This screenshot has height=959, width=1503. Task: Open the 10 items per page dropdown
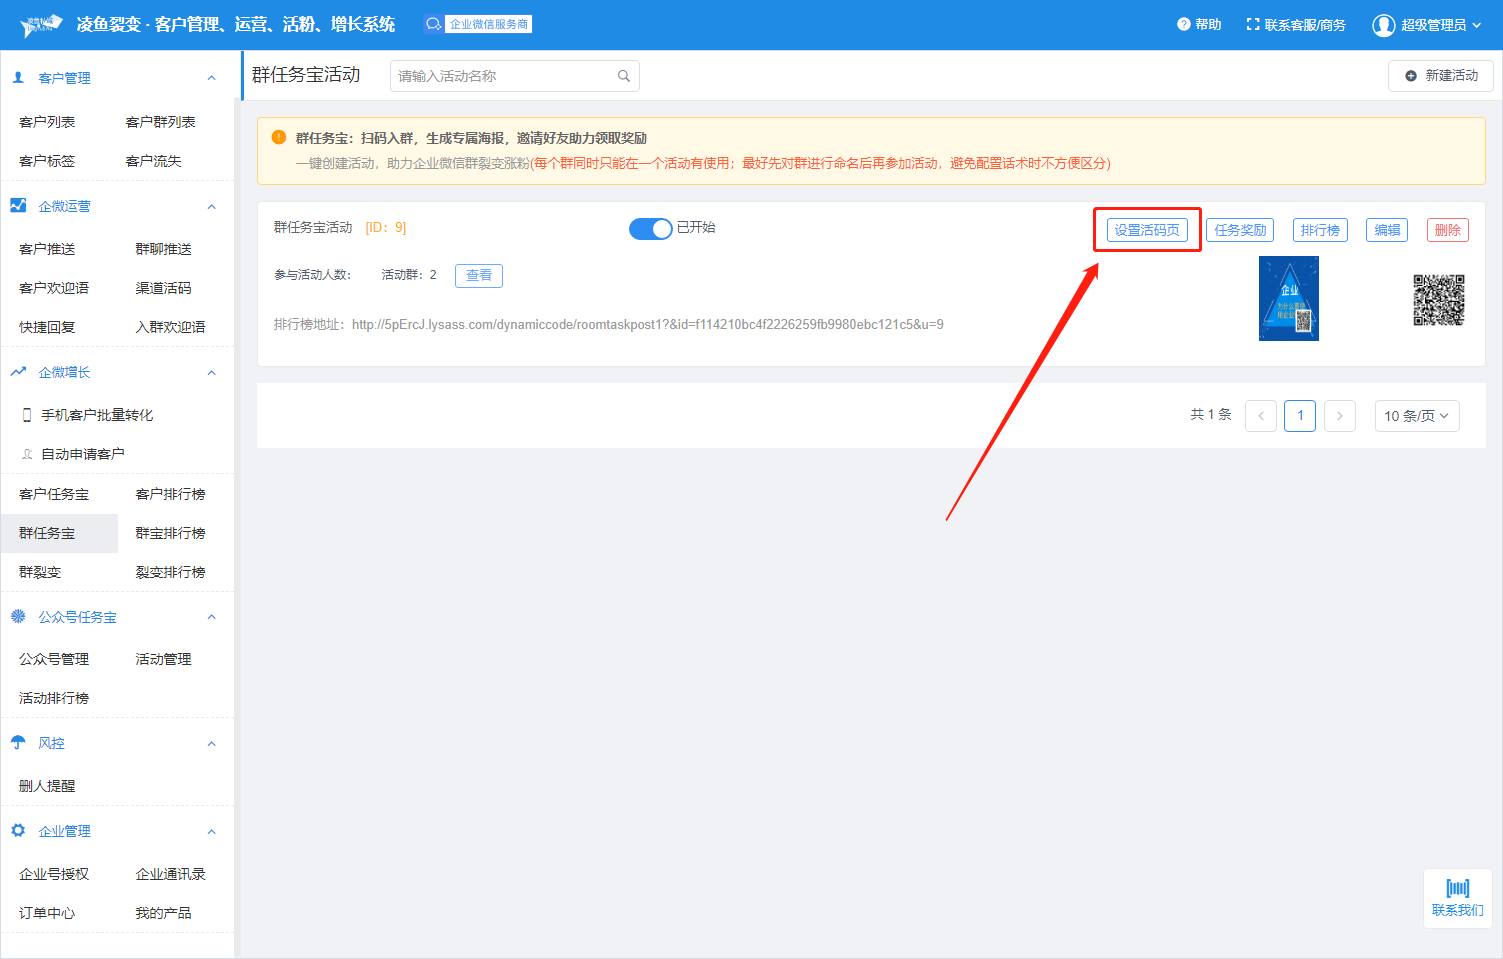click(1416, 416)
